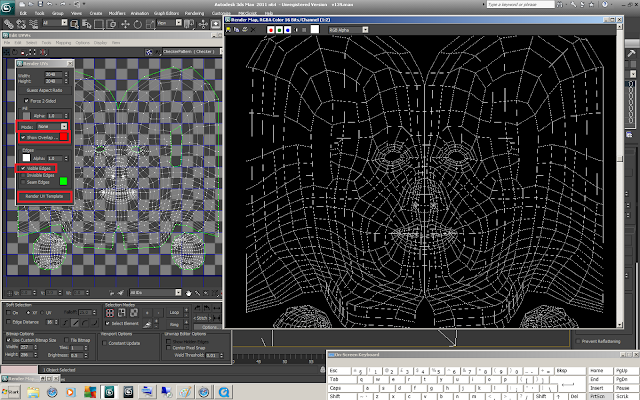Open the All IDs material dropdown
The width and height of the screenshot is (640, 400).
[x=156, y=293]
